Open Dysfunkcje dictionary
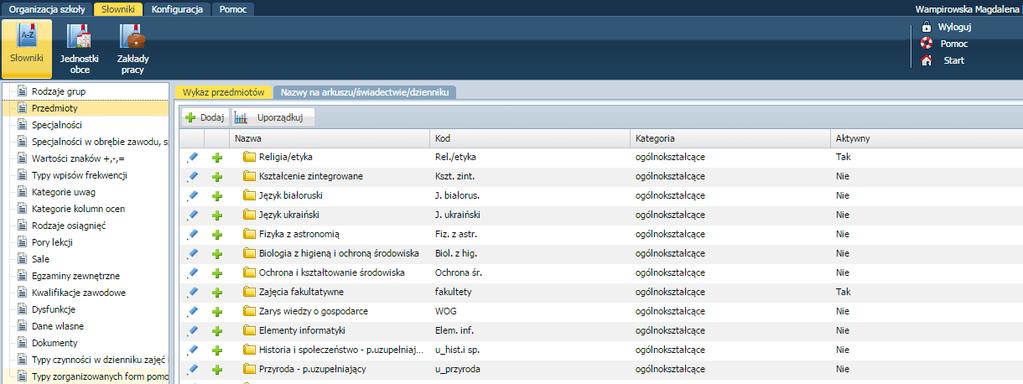This screenshot has width=1023, height=384. point(53,310)
